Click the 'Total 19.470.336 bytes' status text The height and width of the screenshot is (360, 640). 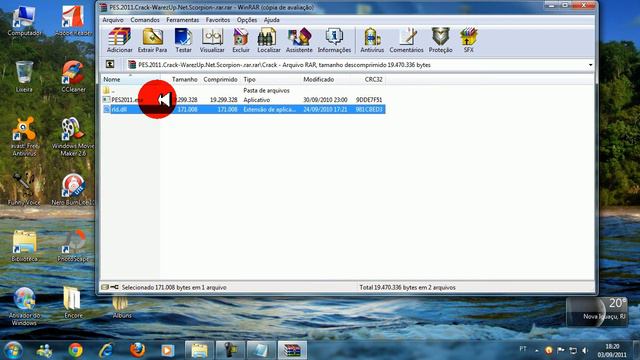407,287
